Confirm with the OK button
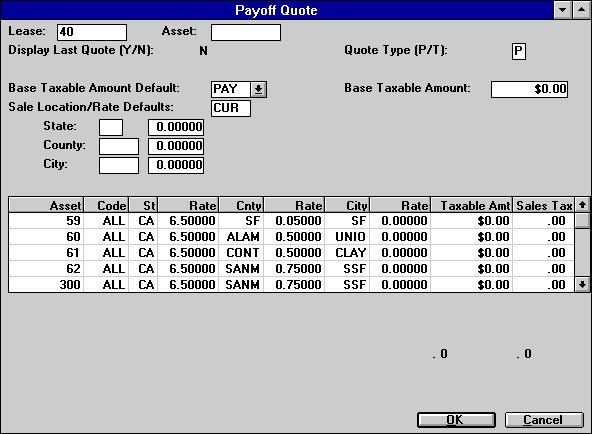This screenshot has height=434, width=592. pos(456,420)
